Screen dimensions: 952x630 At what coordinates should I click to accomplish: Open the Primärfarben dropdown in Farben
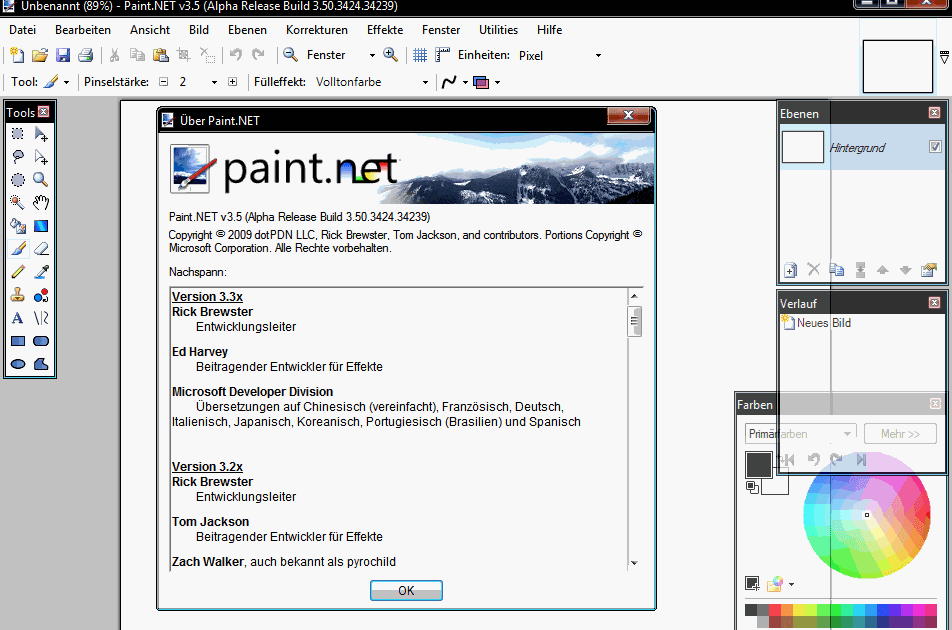pos(801,434)
